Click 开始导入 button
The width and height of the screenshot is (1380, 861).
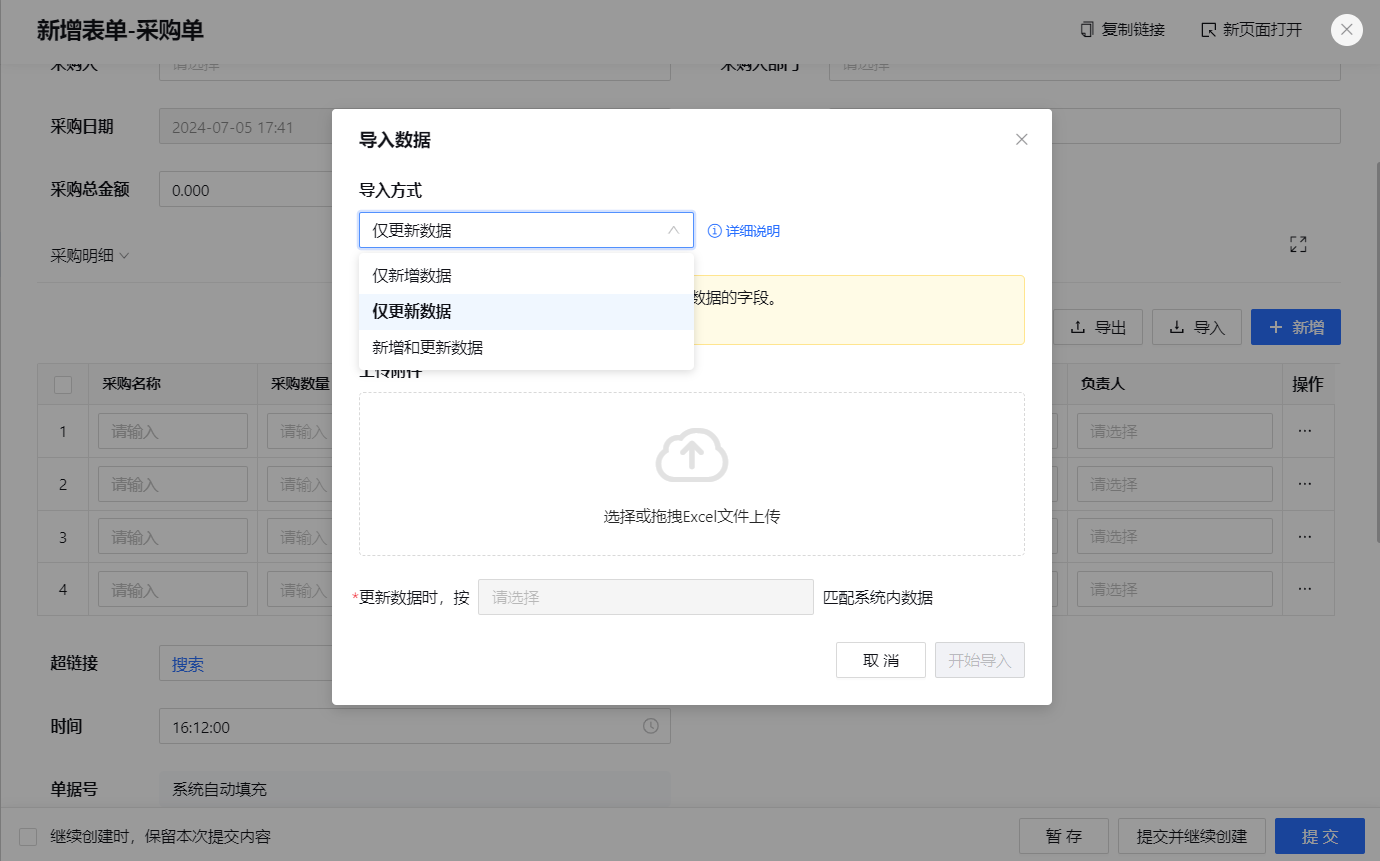click(x=980, y=660)
